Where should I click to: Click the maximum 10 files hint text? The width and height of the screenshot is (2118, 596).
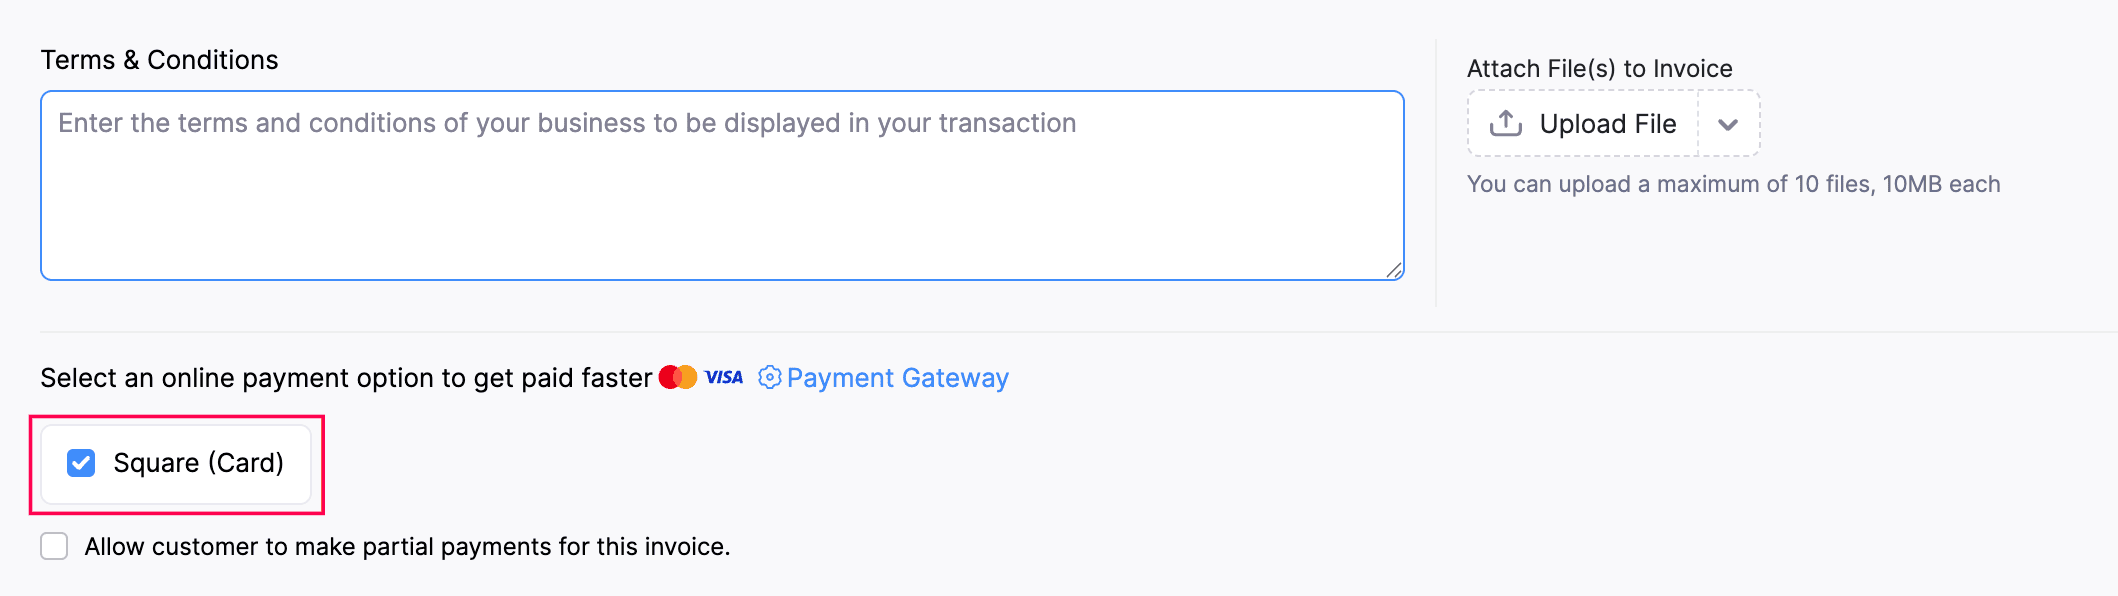pyautogui.click(x=1733, y=184)
